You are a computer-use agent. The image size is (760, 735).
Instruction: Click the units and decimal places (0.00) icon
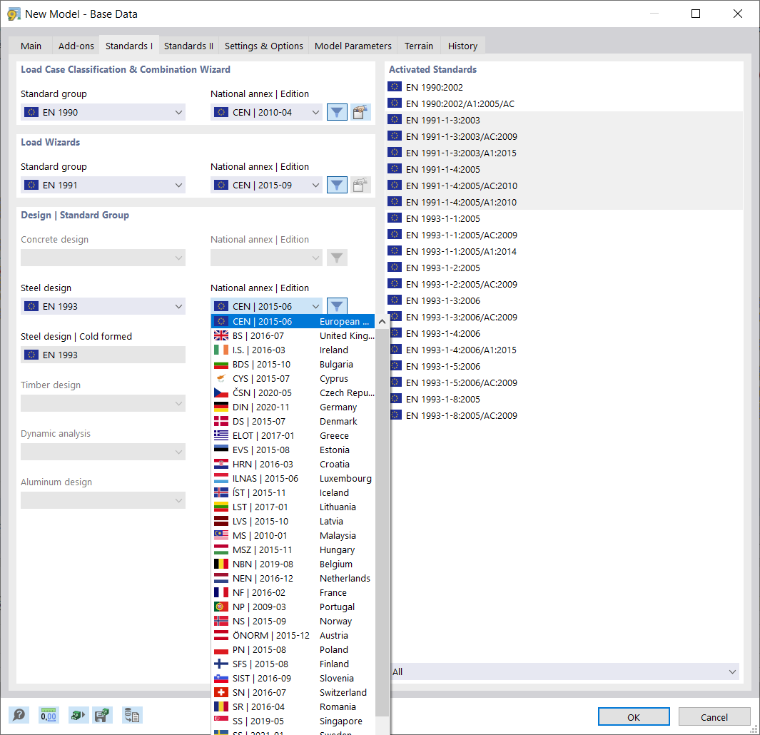click(x=48, y=715)
